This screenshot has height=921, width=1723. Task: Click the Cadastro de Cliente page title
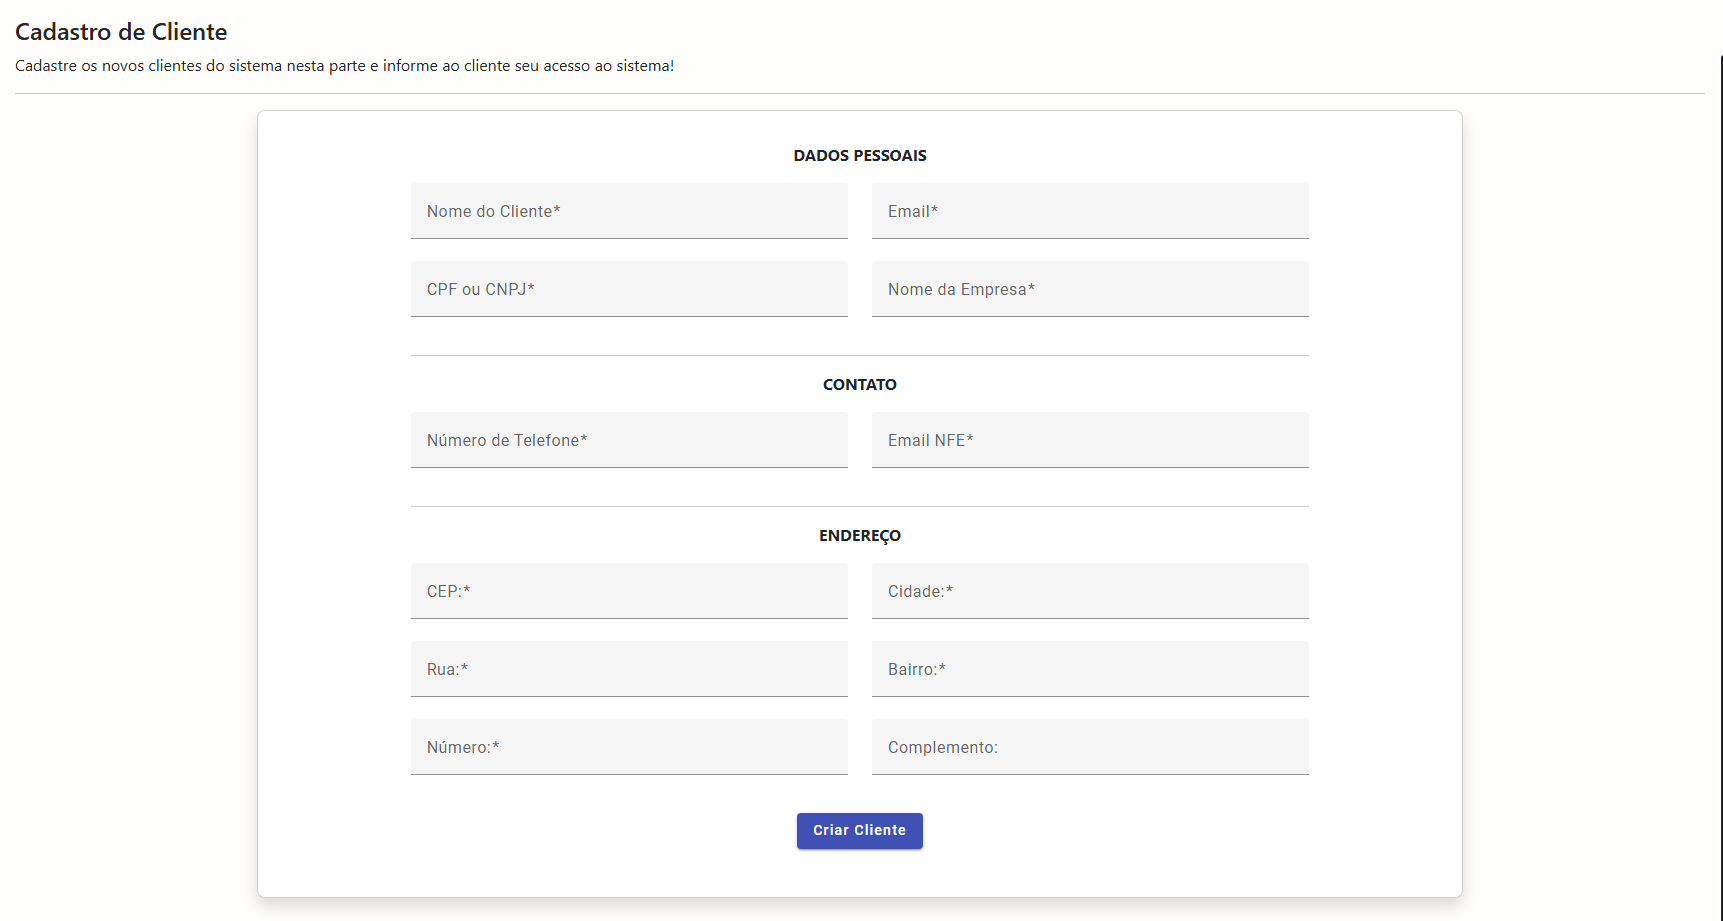[x=121, y=32]
